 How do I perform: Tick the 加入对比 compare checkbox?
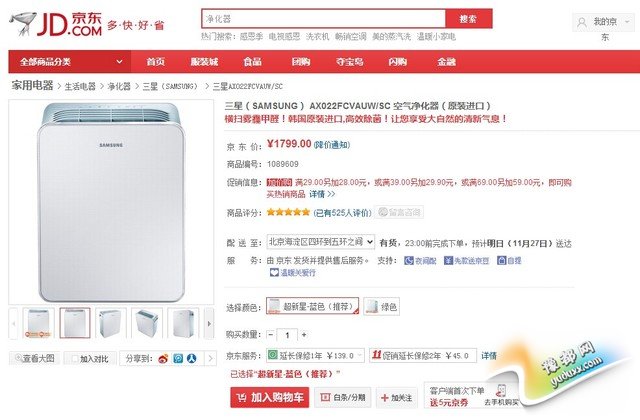(x=74, y=359)
